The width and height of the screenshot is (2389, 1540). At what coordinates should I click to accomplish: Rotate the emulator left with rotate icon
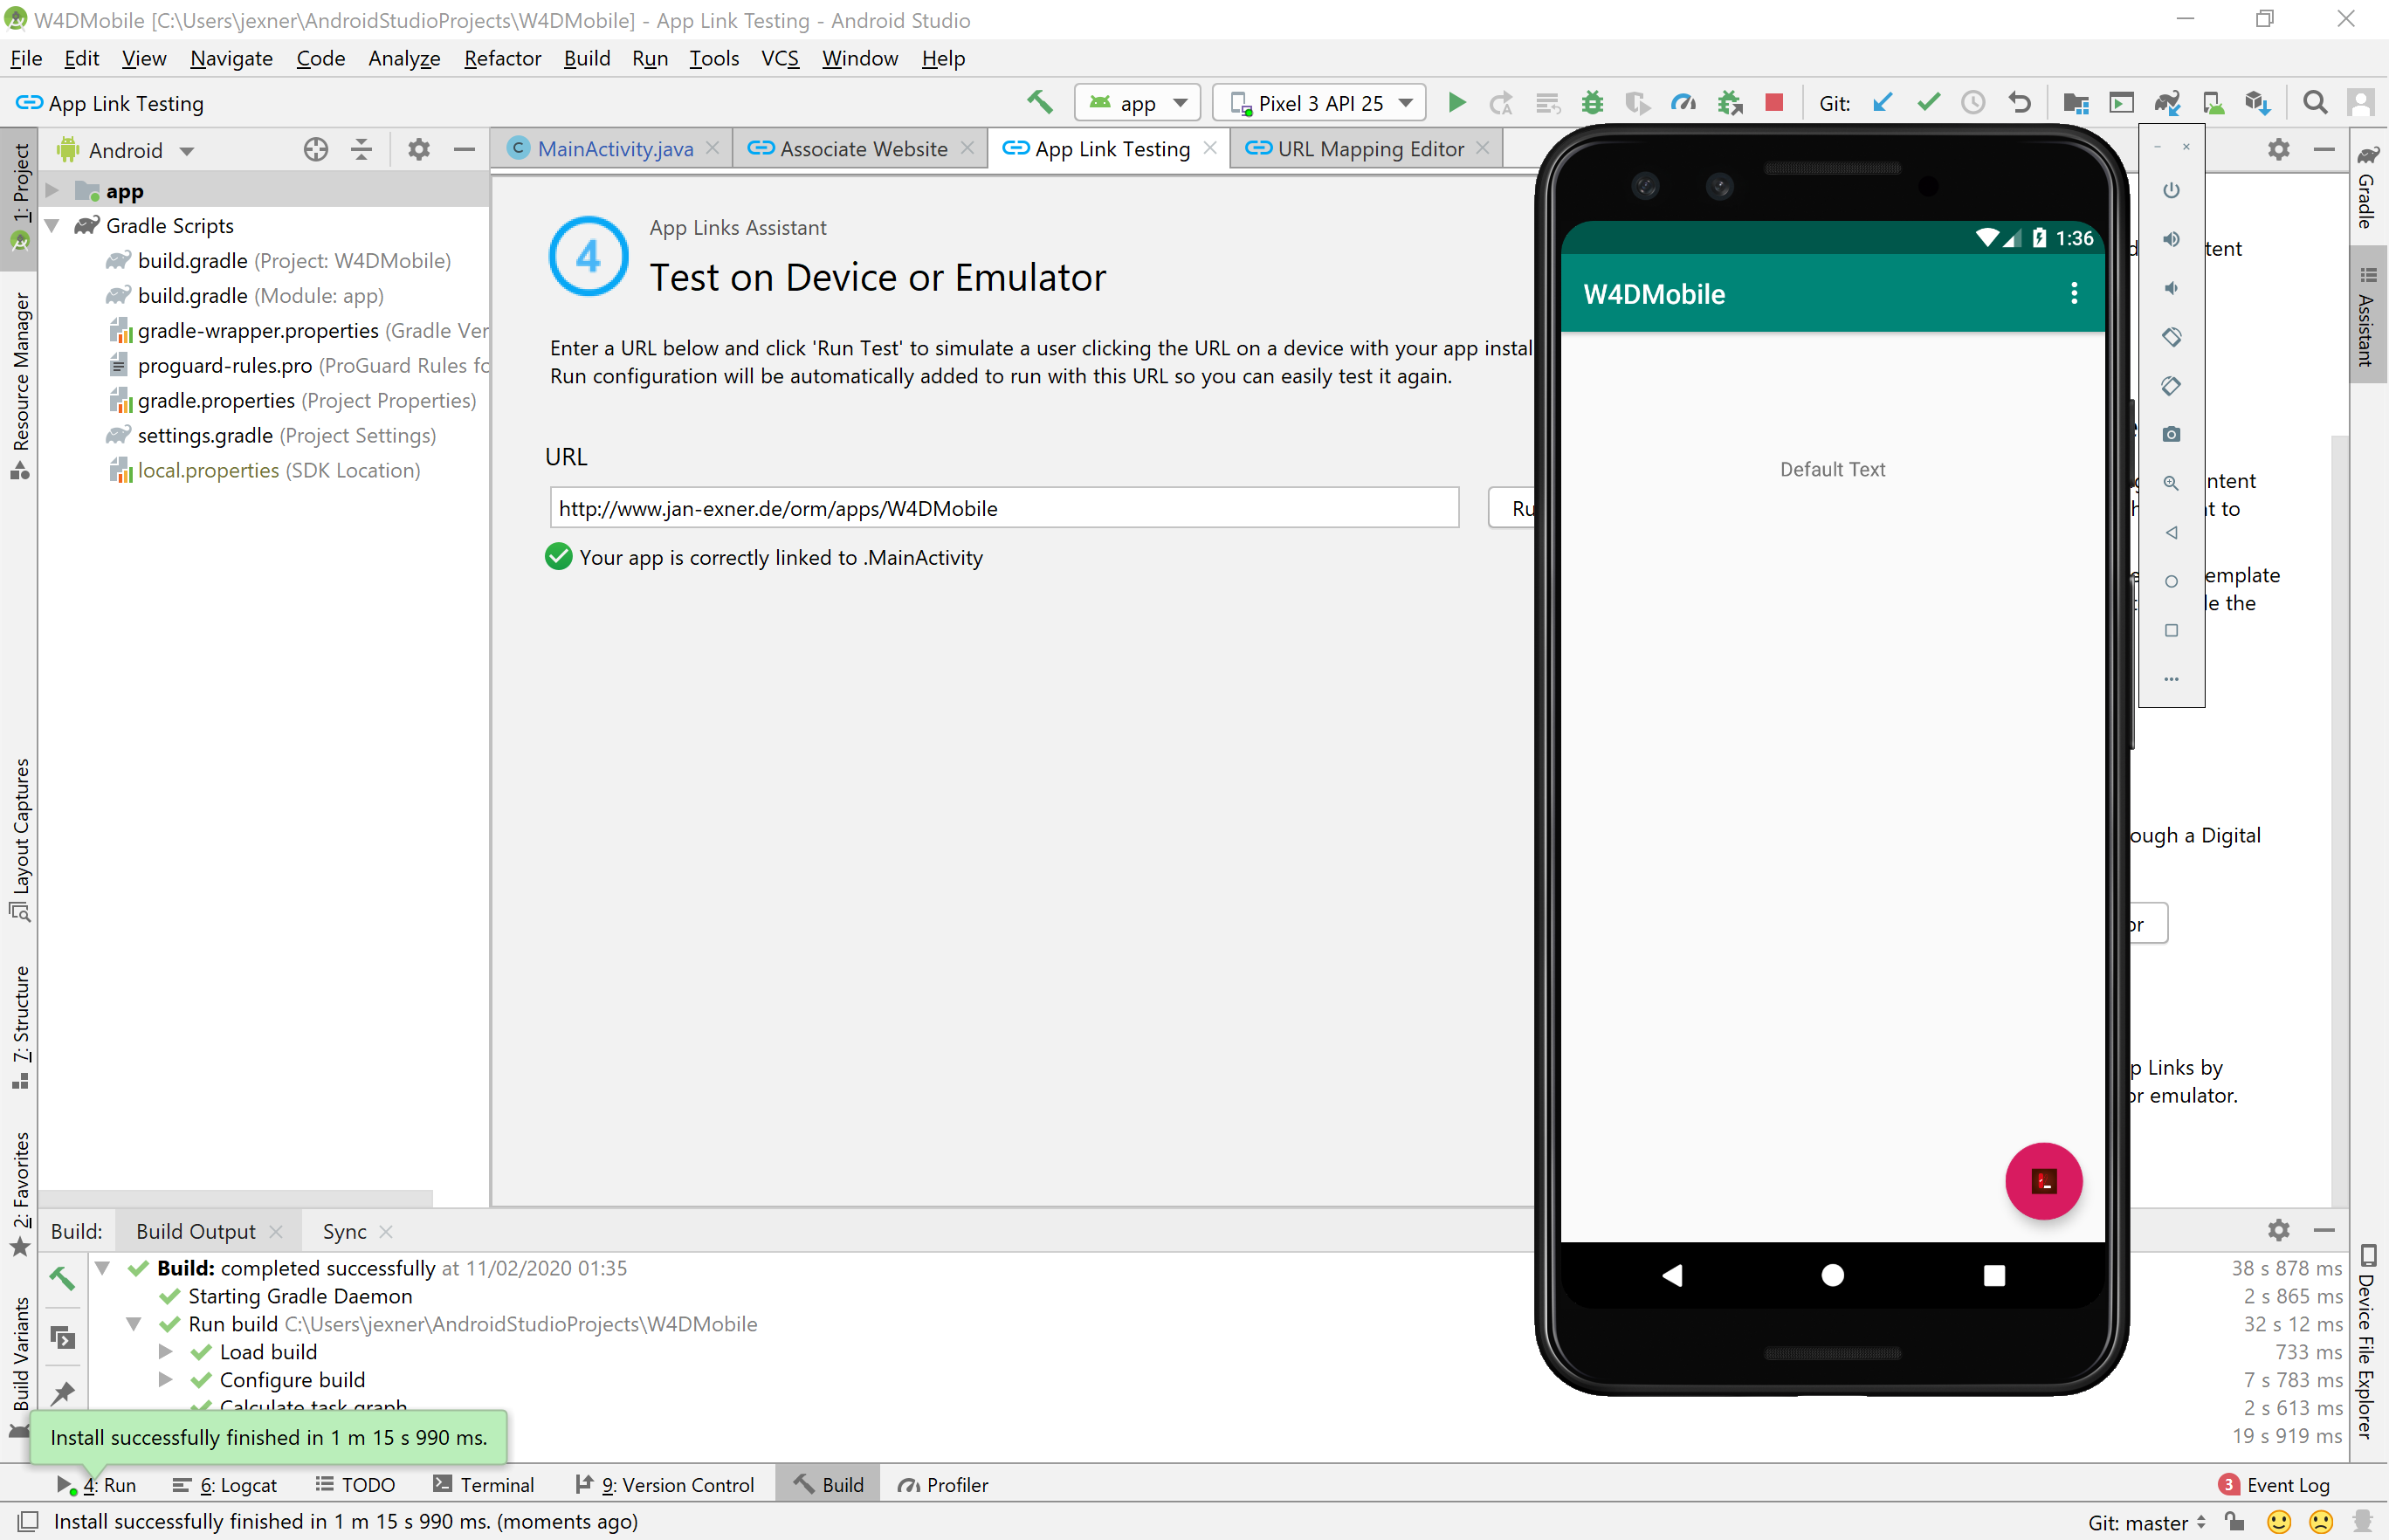tap(2171, 337)
